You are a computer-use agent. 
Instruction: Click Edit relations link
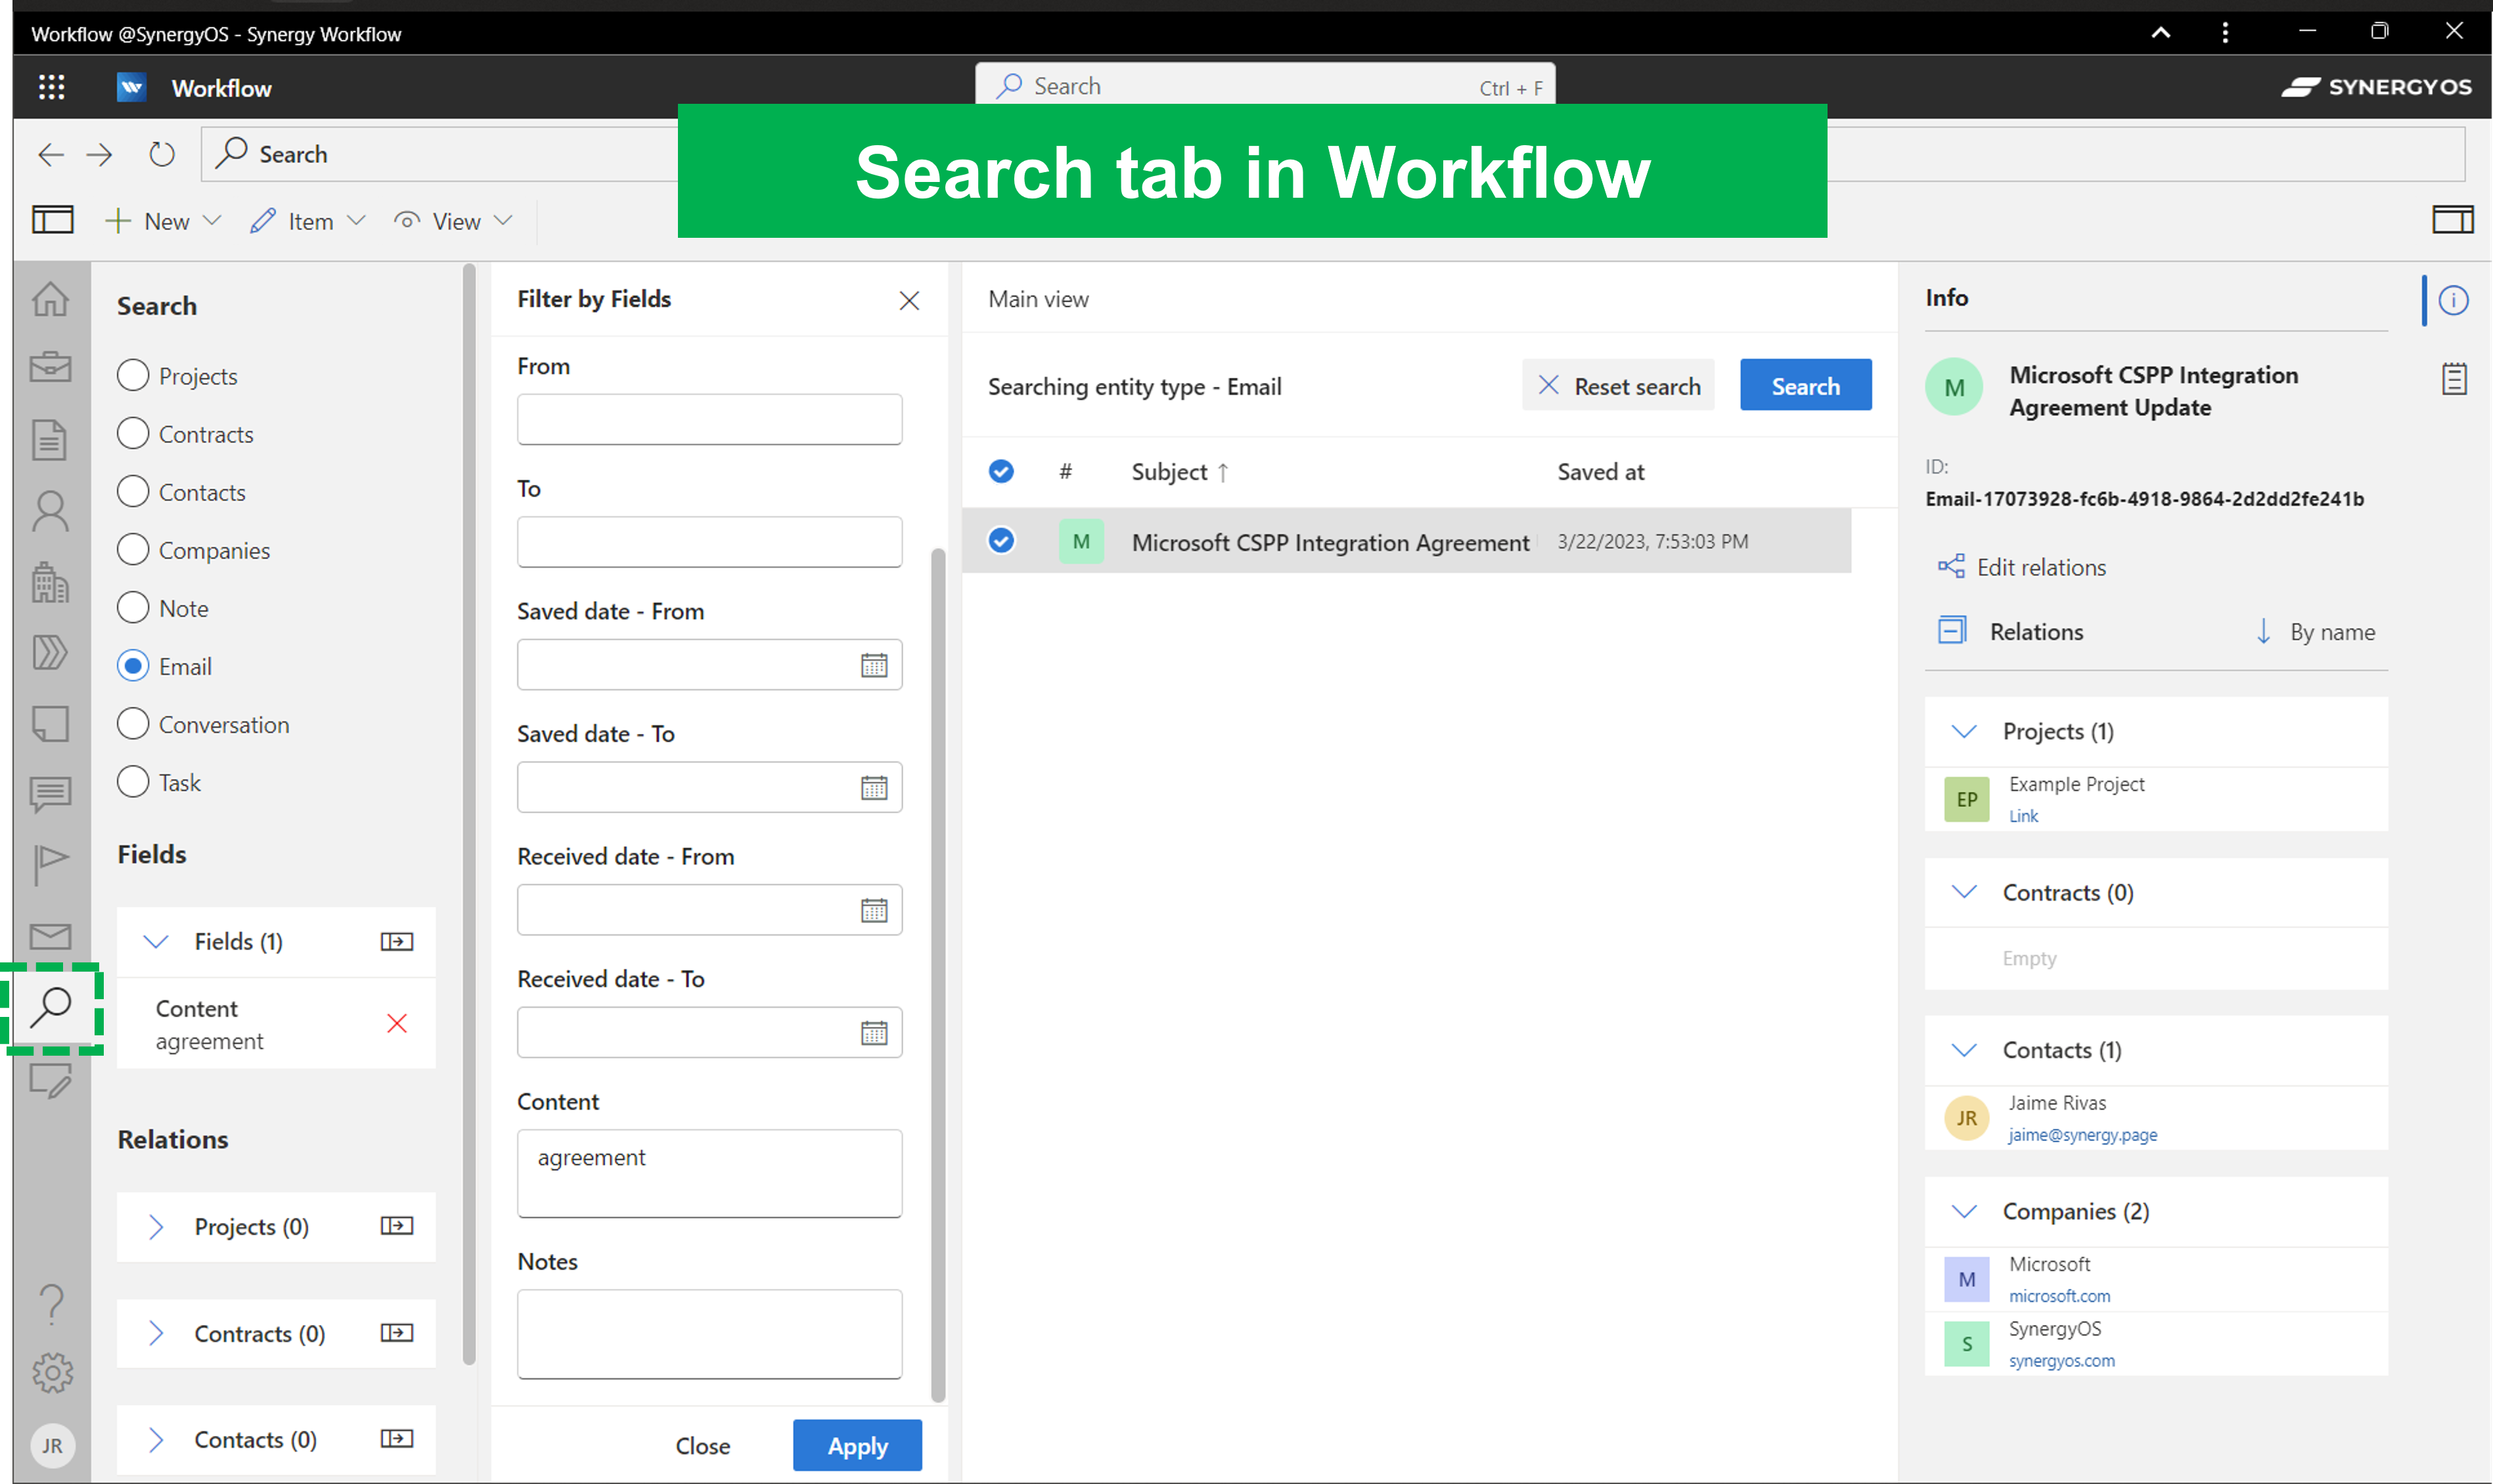2022,567
